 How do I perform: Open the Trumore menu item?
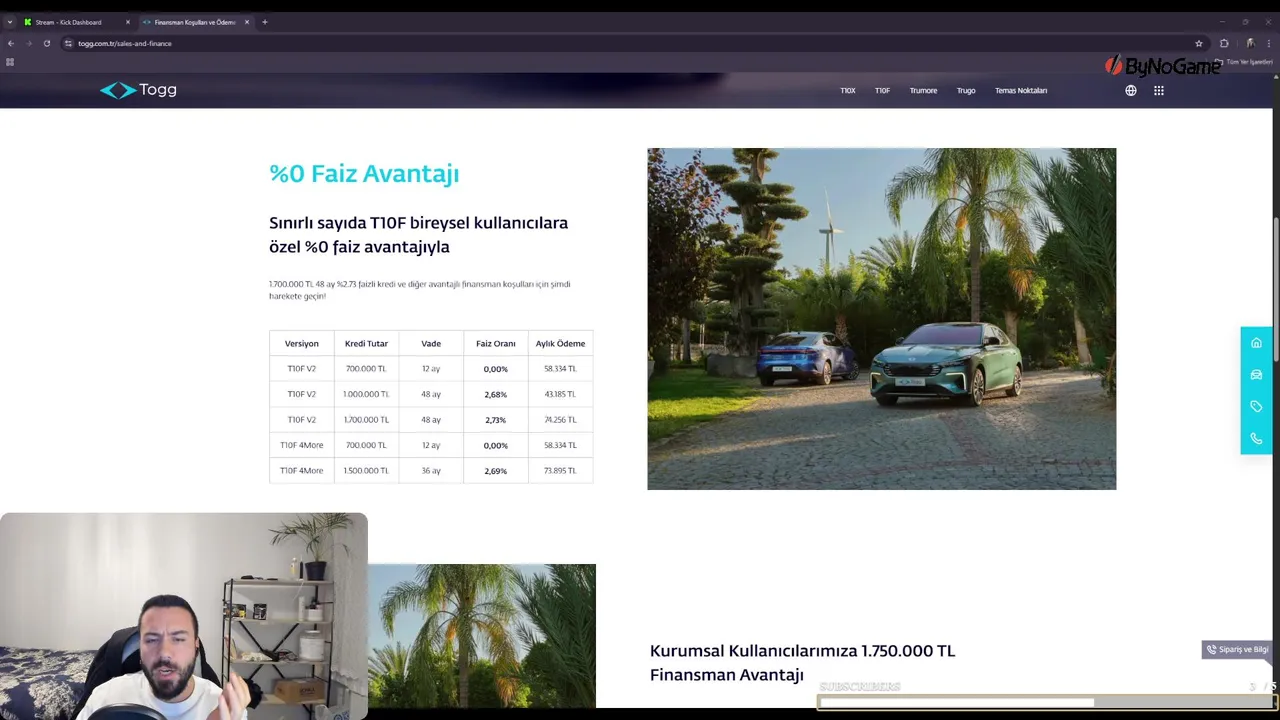coord(923,90)
